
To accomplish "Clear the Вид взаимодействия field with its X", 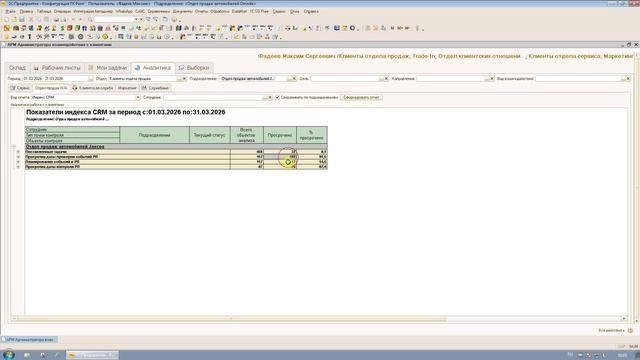I will [x=628, y=78].
